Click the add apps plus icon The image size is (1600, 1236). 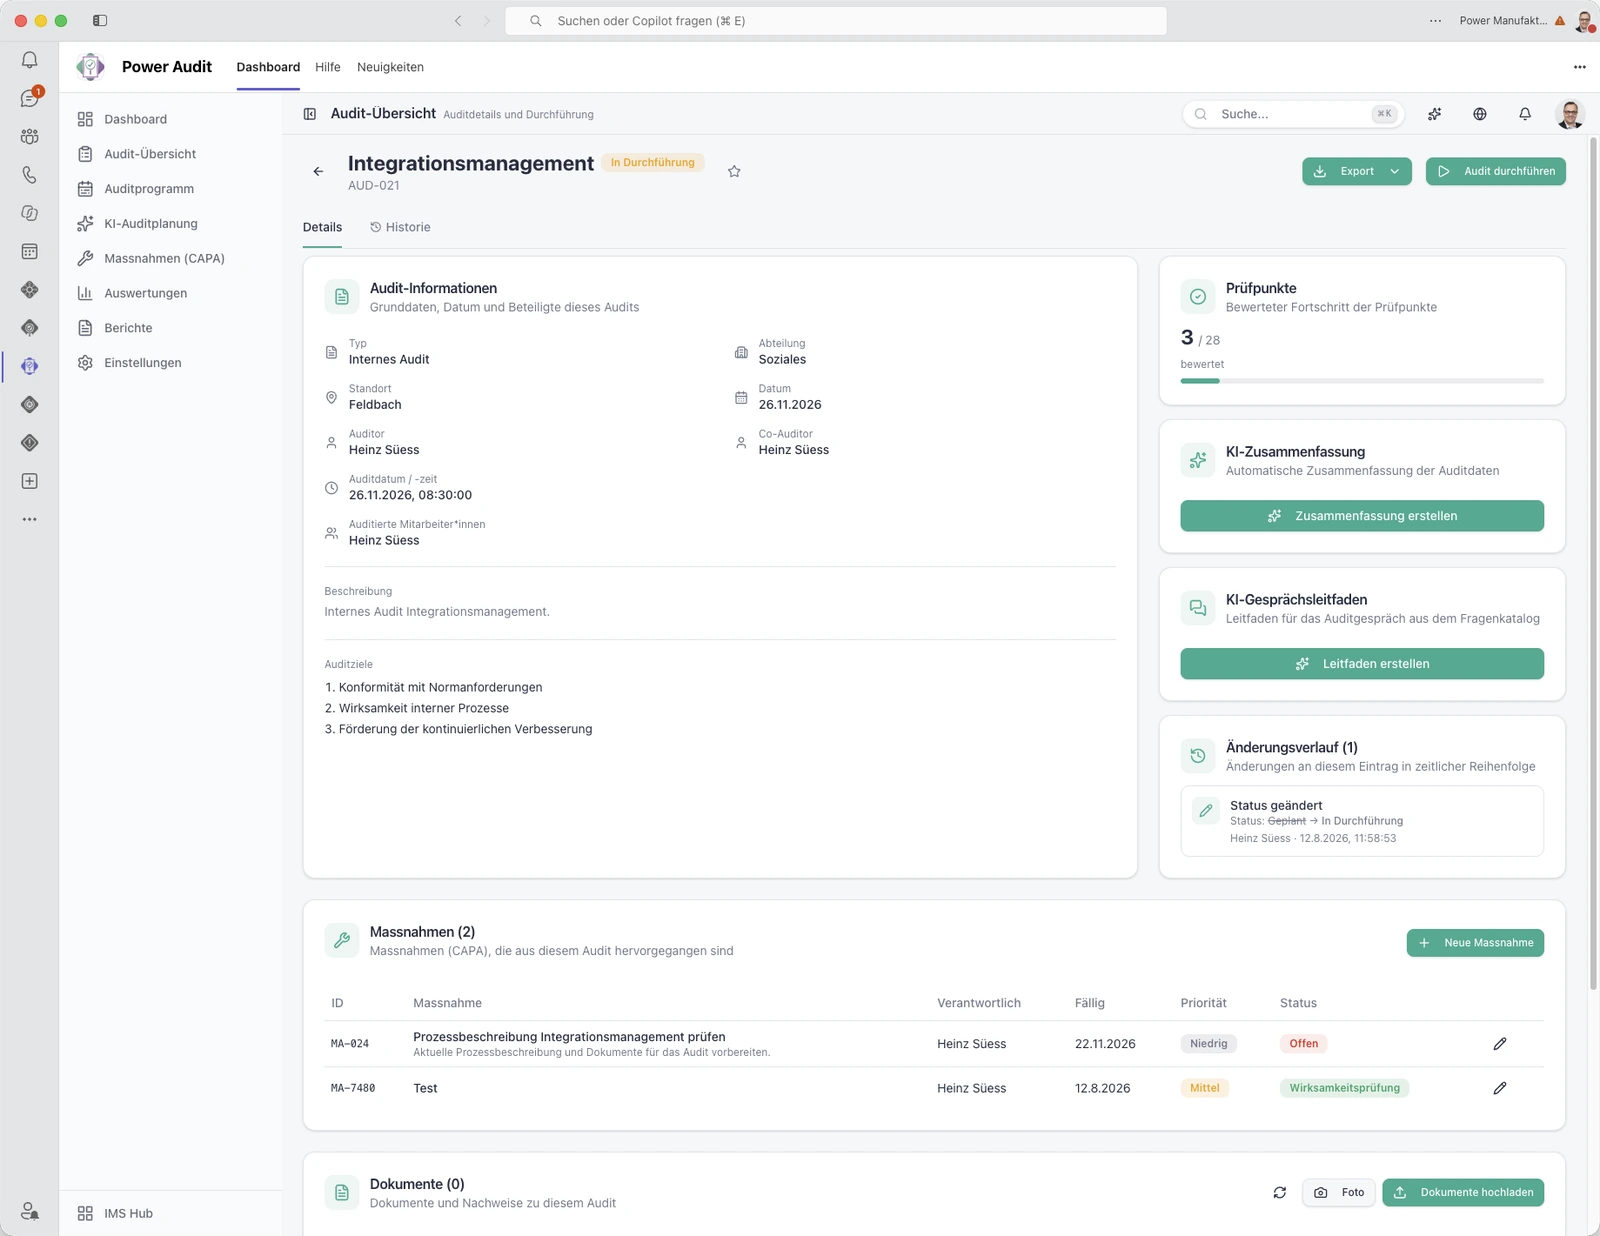tap(30, 481)
